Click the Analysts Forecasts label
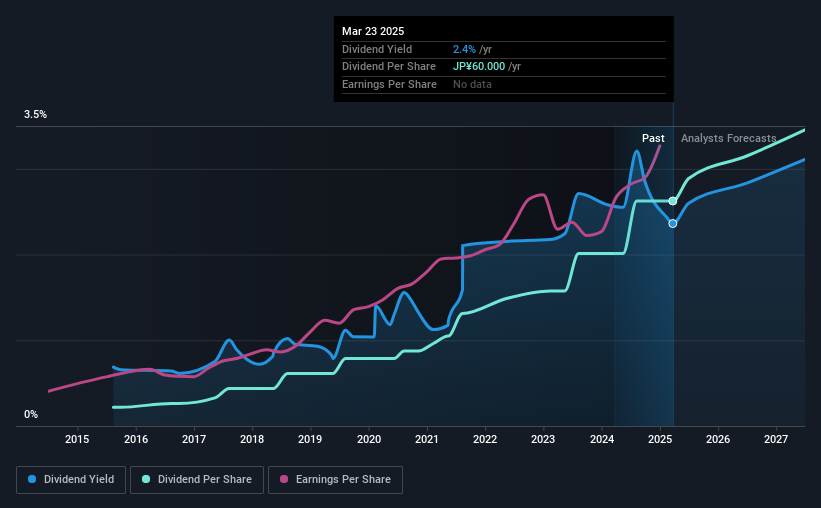This screenshot has width=821, height=508. coord(728,138)
